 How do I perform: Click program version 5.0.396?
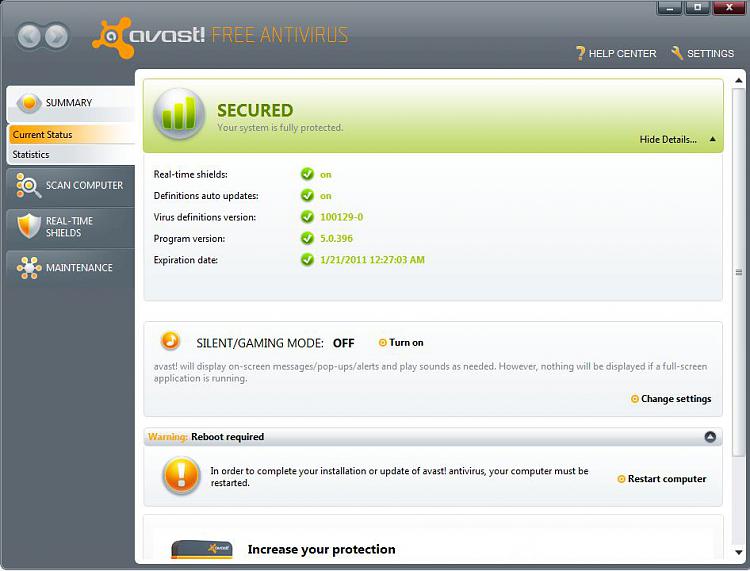click(x=336, y=238)
